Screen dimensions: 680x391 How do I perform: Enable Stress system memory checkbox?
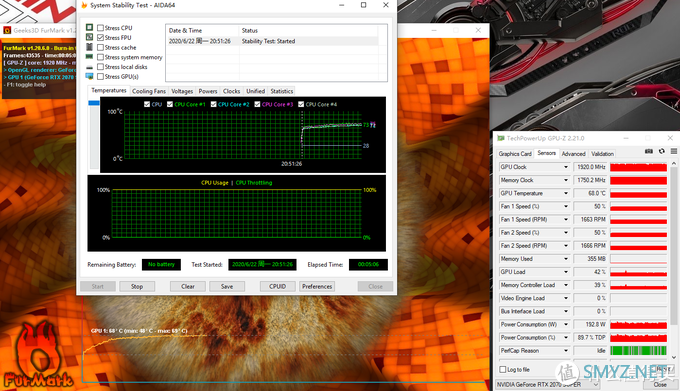click(101, 57)
